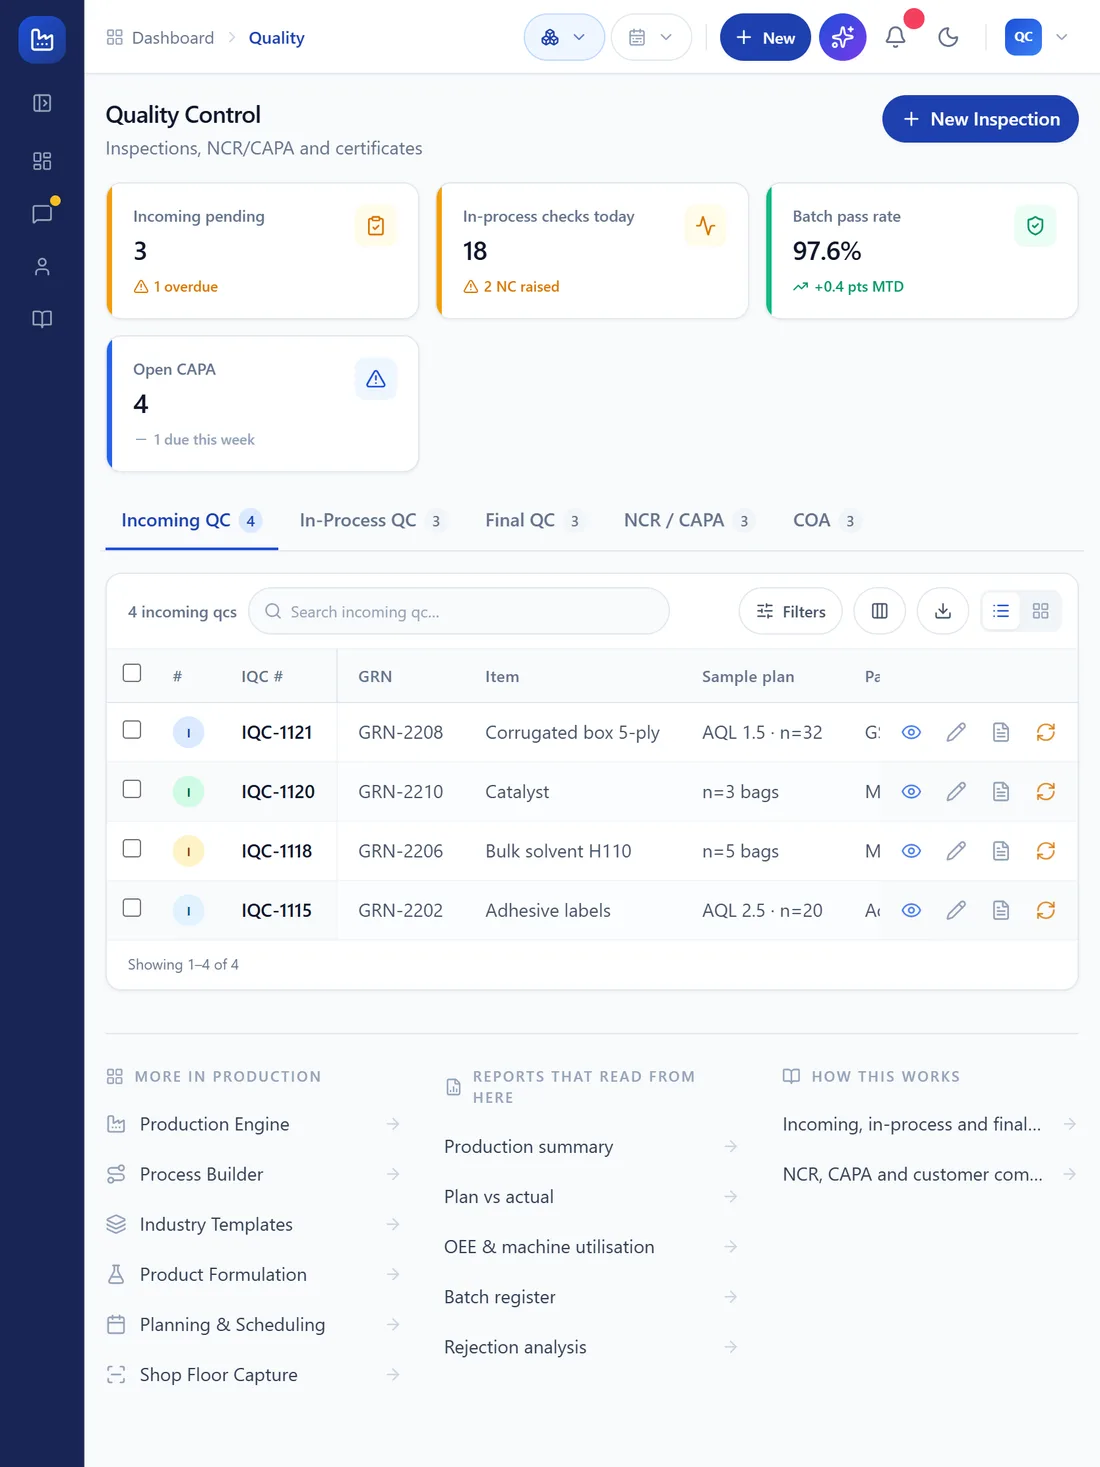The image size is (1100, 1467).
Task: Open the calendar date dropdown
Action: tap(651, 37)
